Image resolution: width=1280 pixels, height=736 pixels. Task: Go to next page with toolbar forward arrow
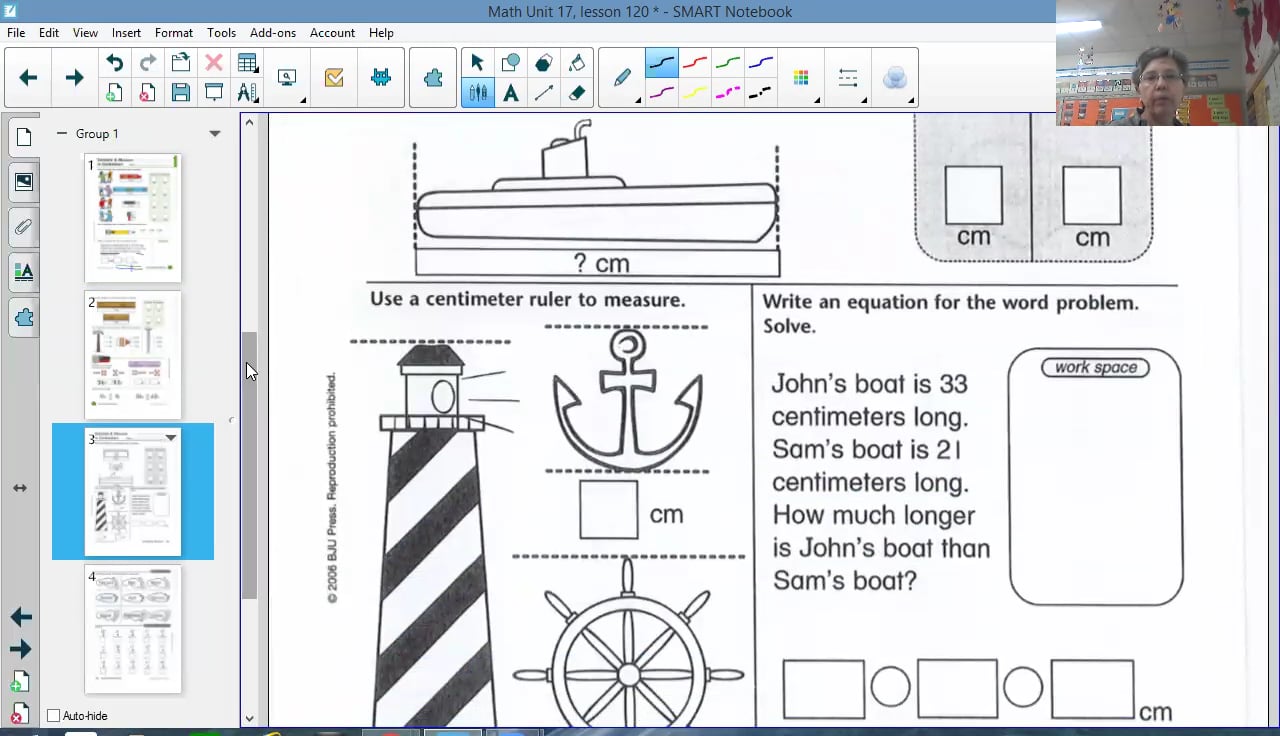click(x=74, y=77)
